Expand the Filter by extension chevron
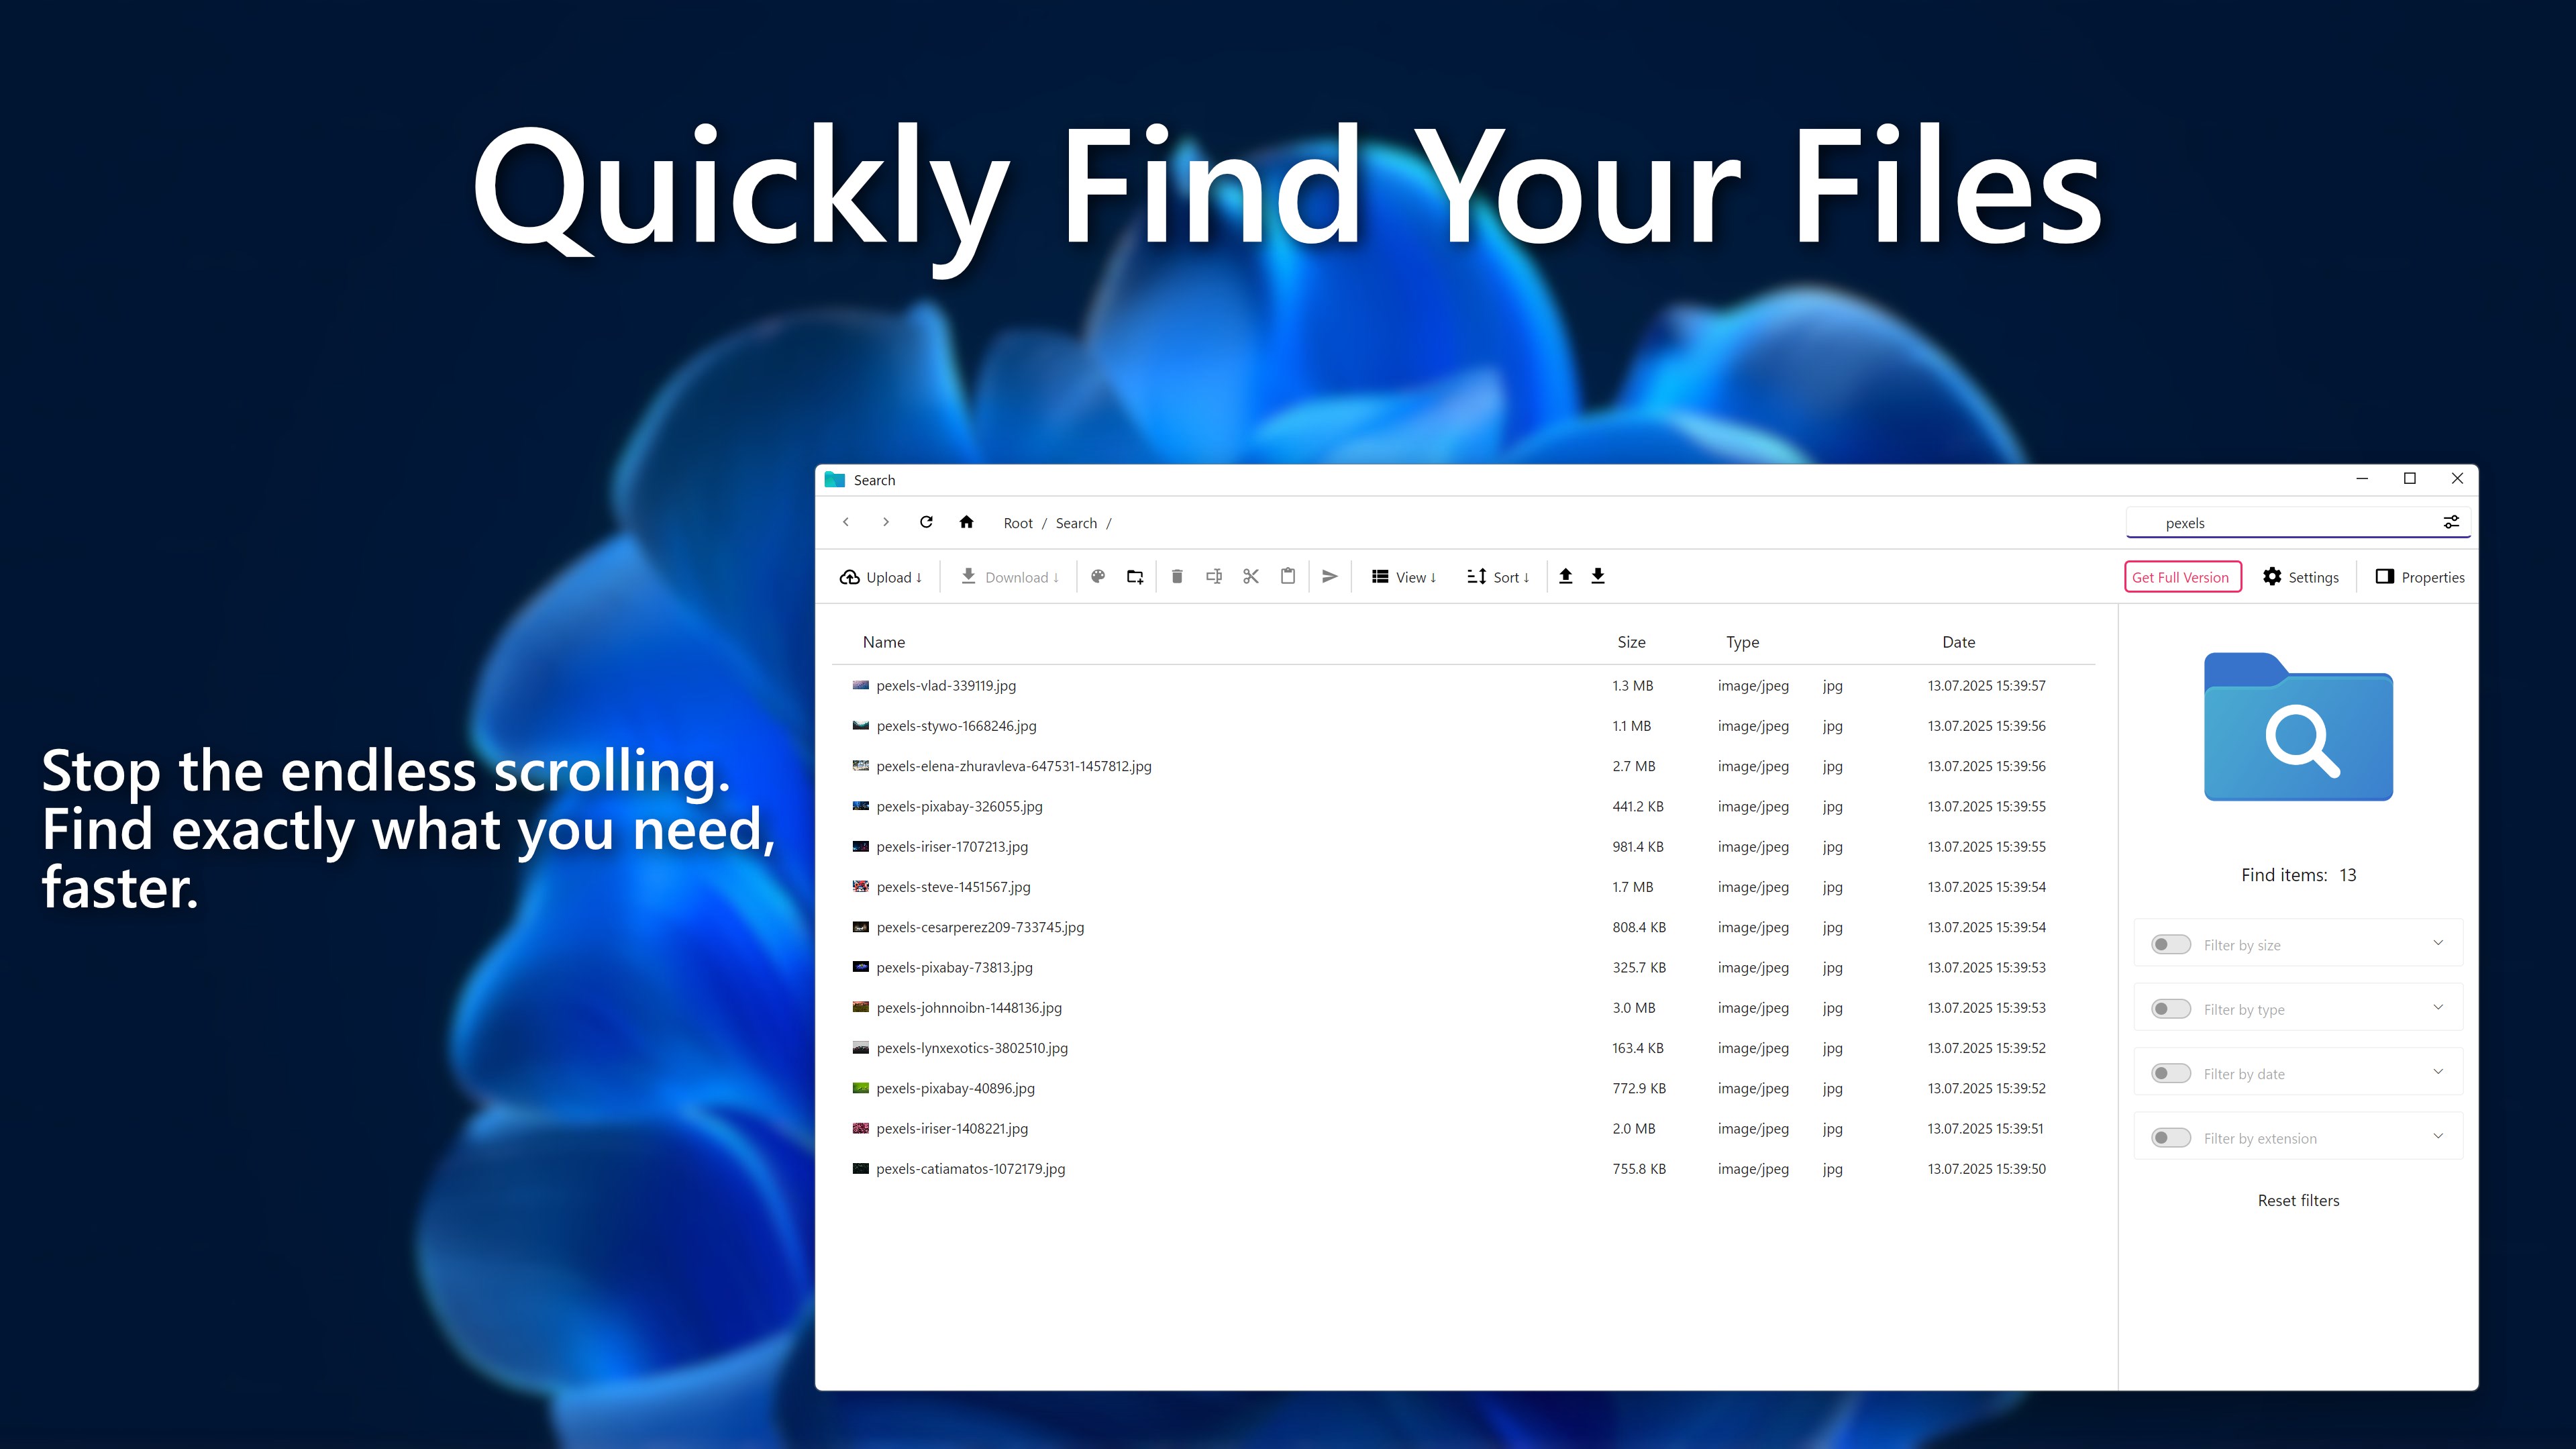Viewport: 2576px width, 1449px height. [2438, 1136]
